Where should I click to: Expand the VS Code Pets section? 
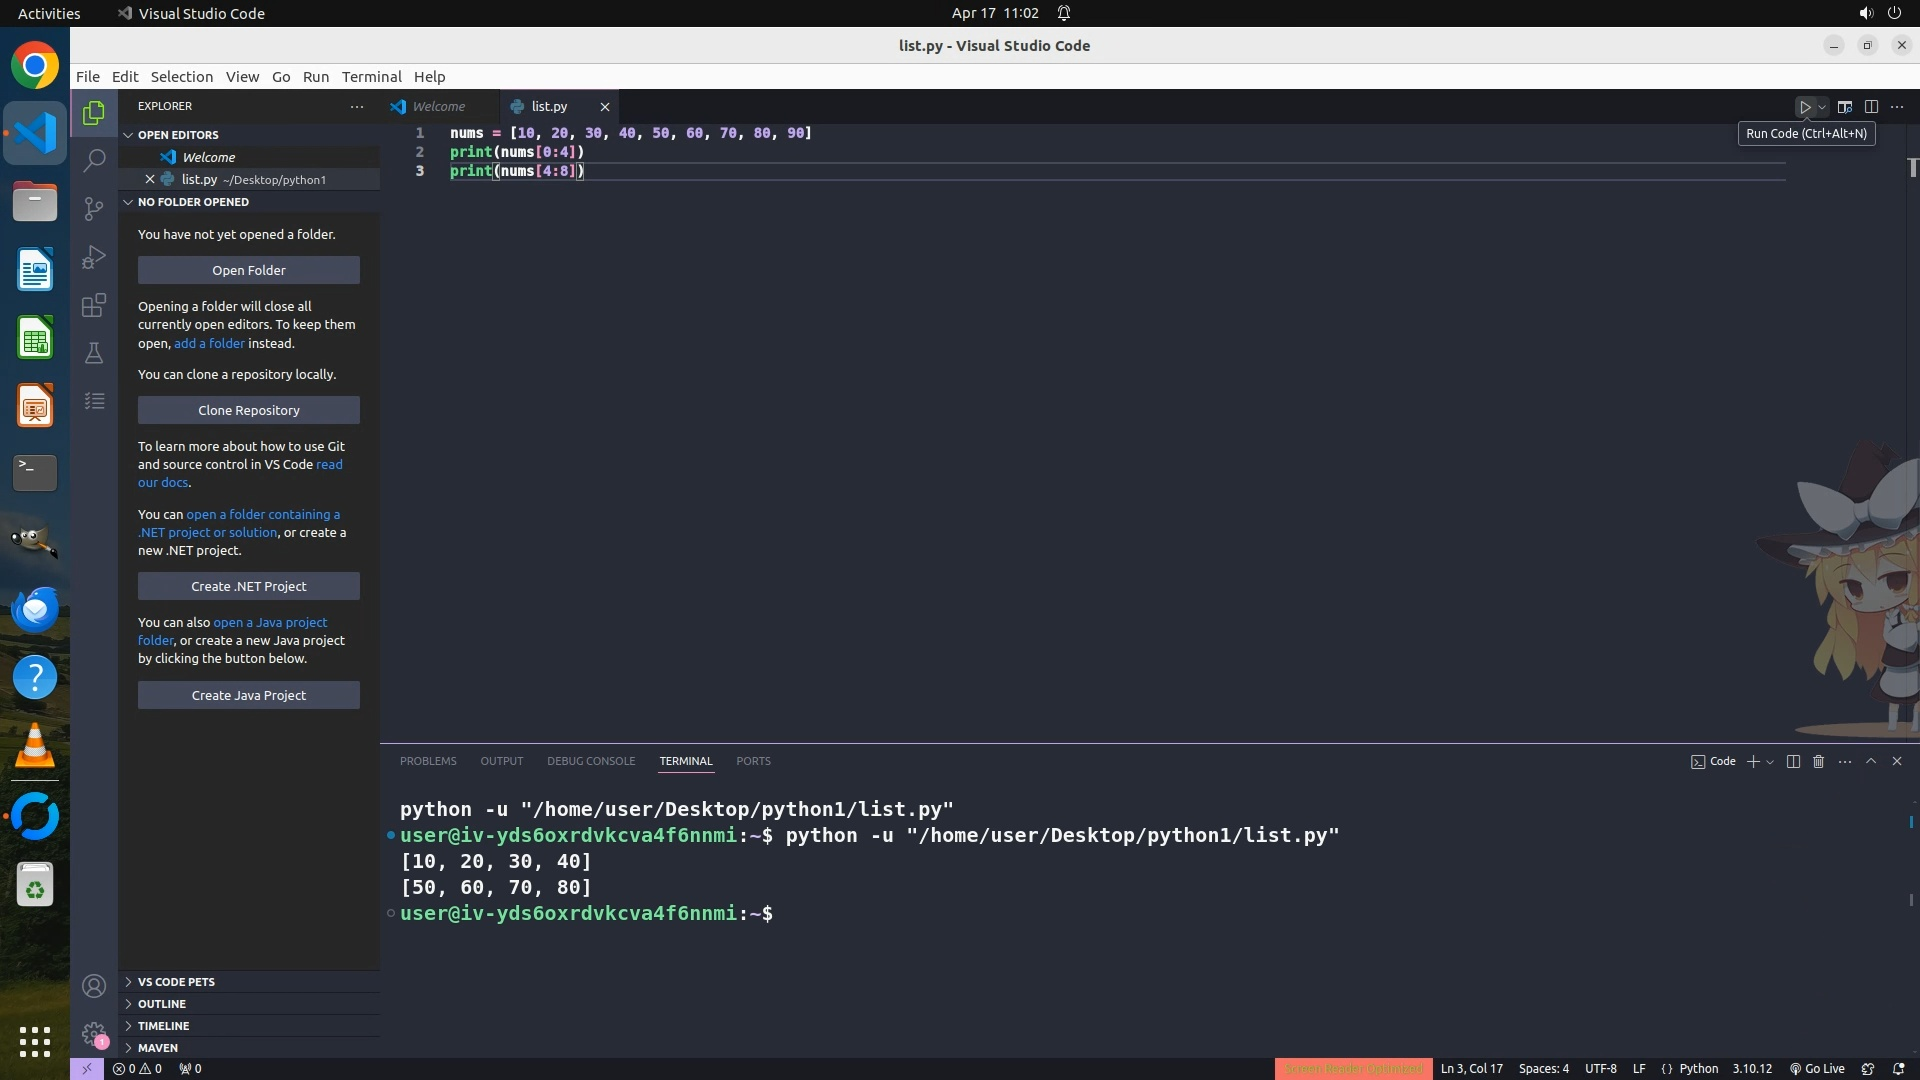[x=176, y=982]
